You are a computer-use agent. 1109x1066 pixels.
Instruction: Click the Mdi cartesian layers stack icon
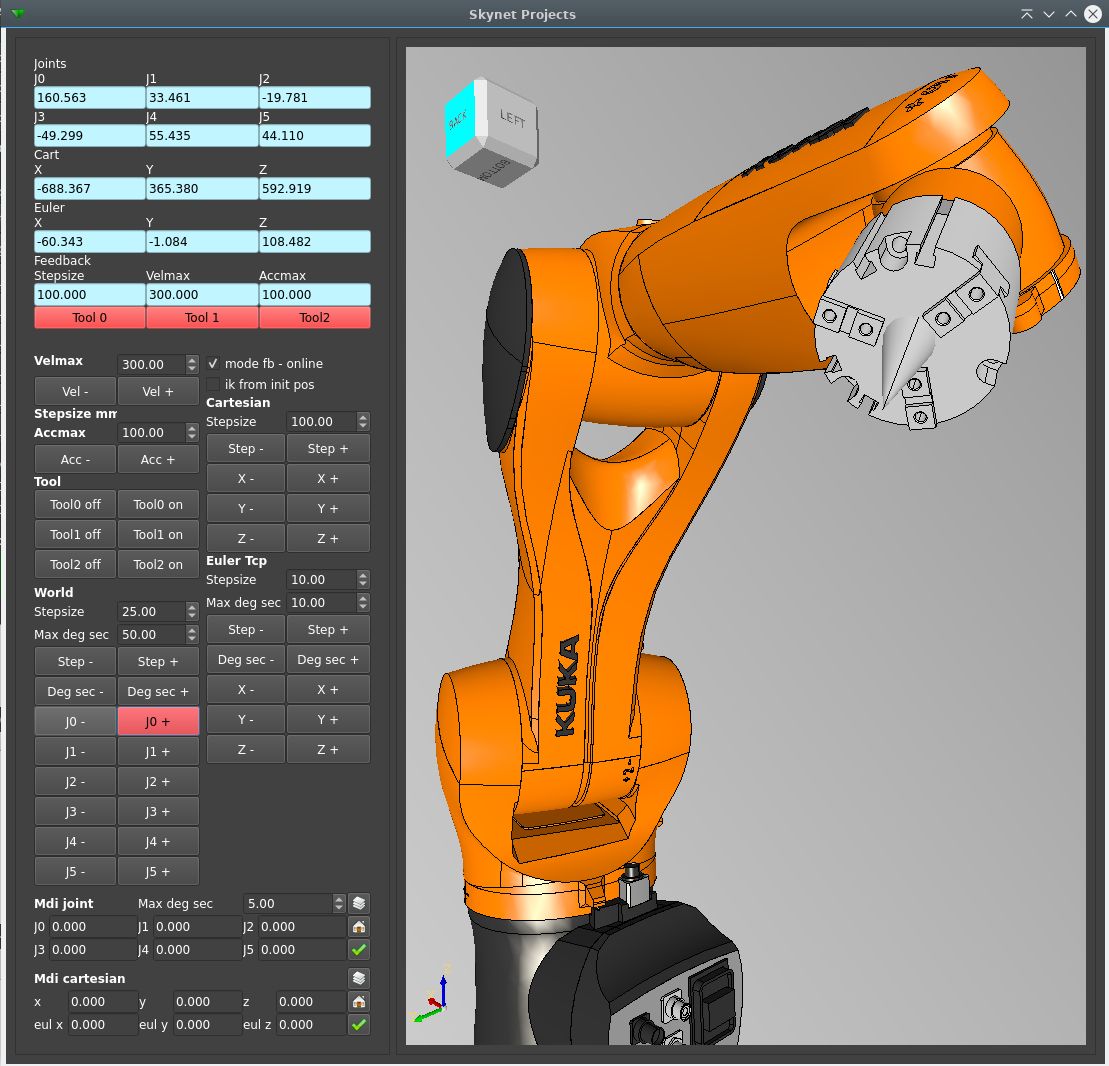(359, 978)
